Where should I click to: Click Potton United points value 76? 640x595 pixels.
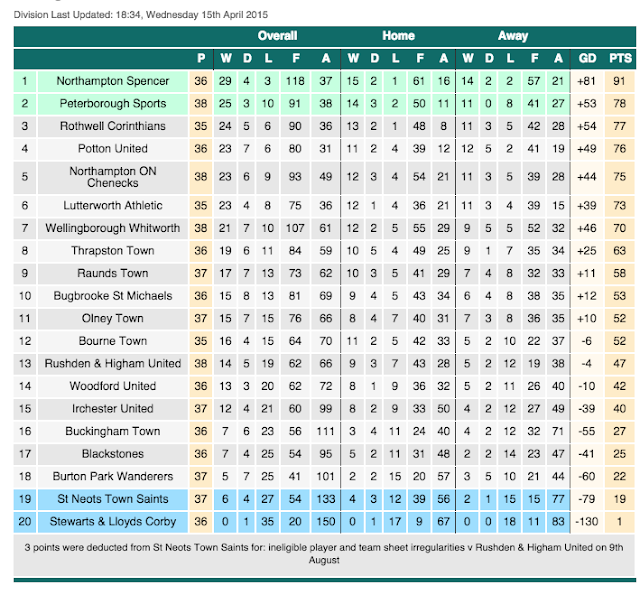click(x=619, y=149)
